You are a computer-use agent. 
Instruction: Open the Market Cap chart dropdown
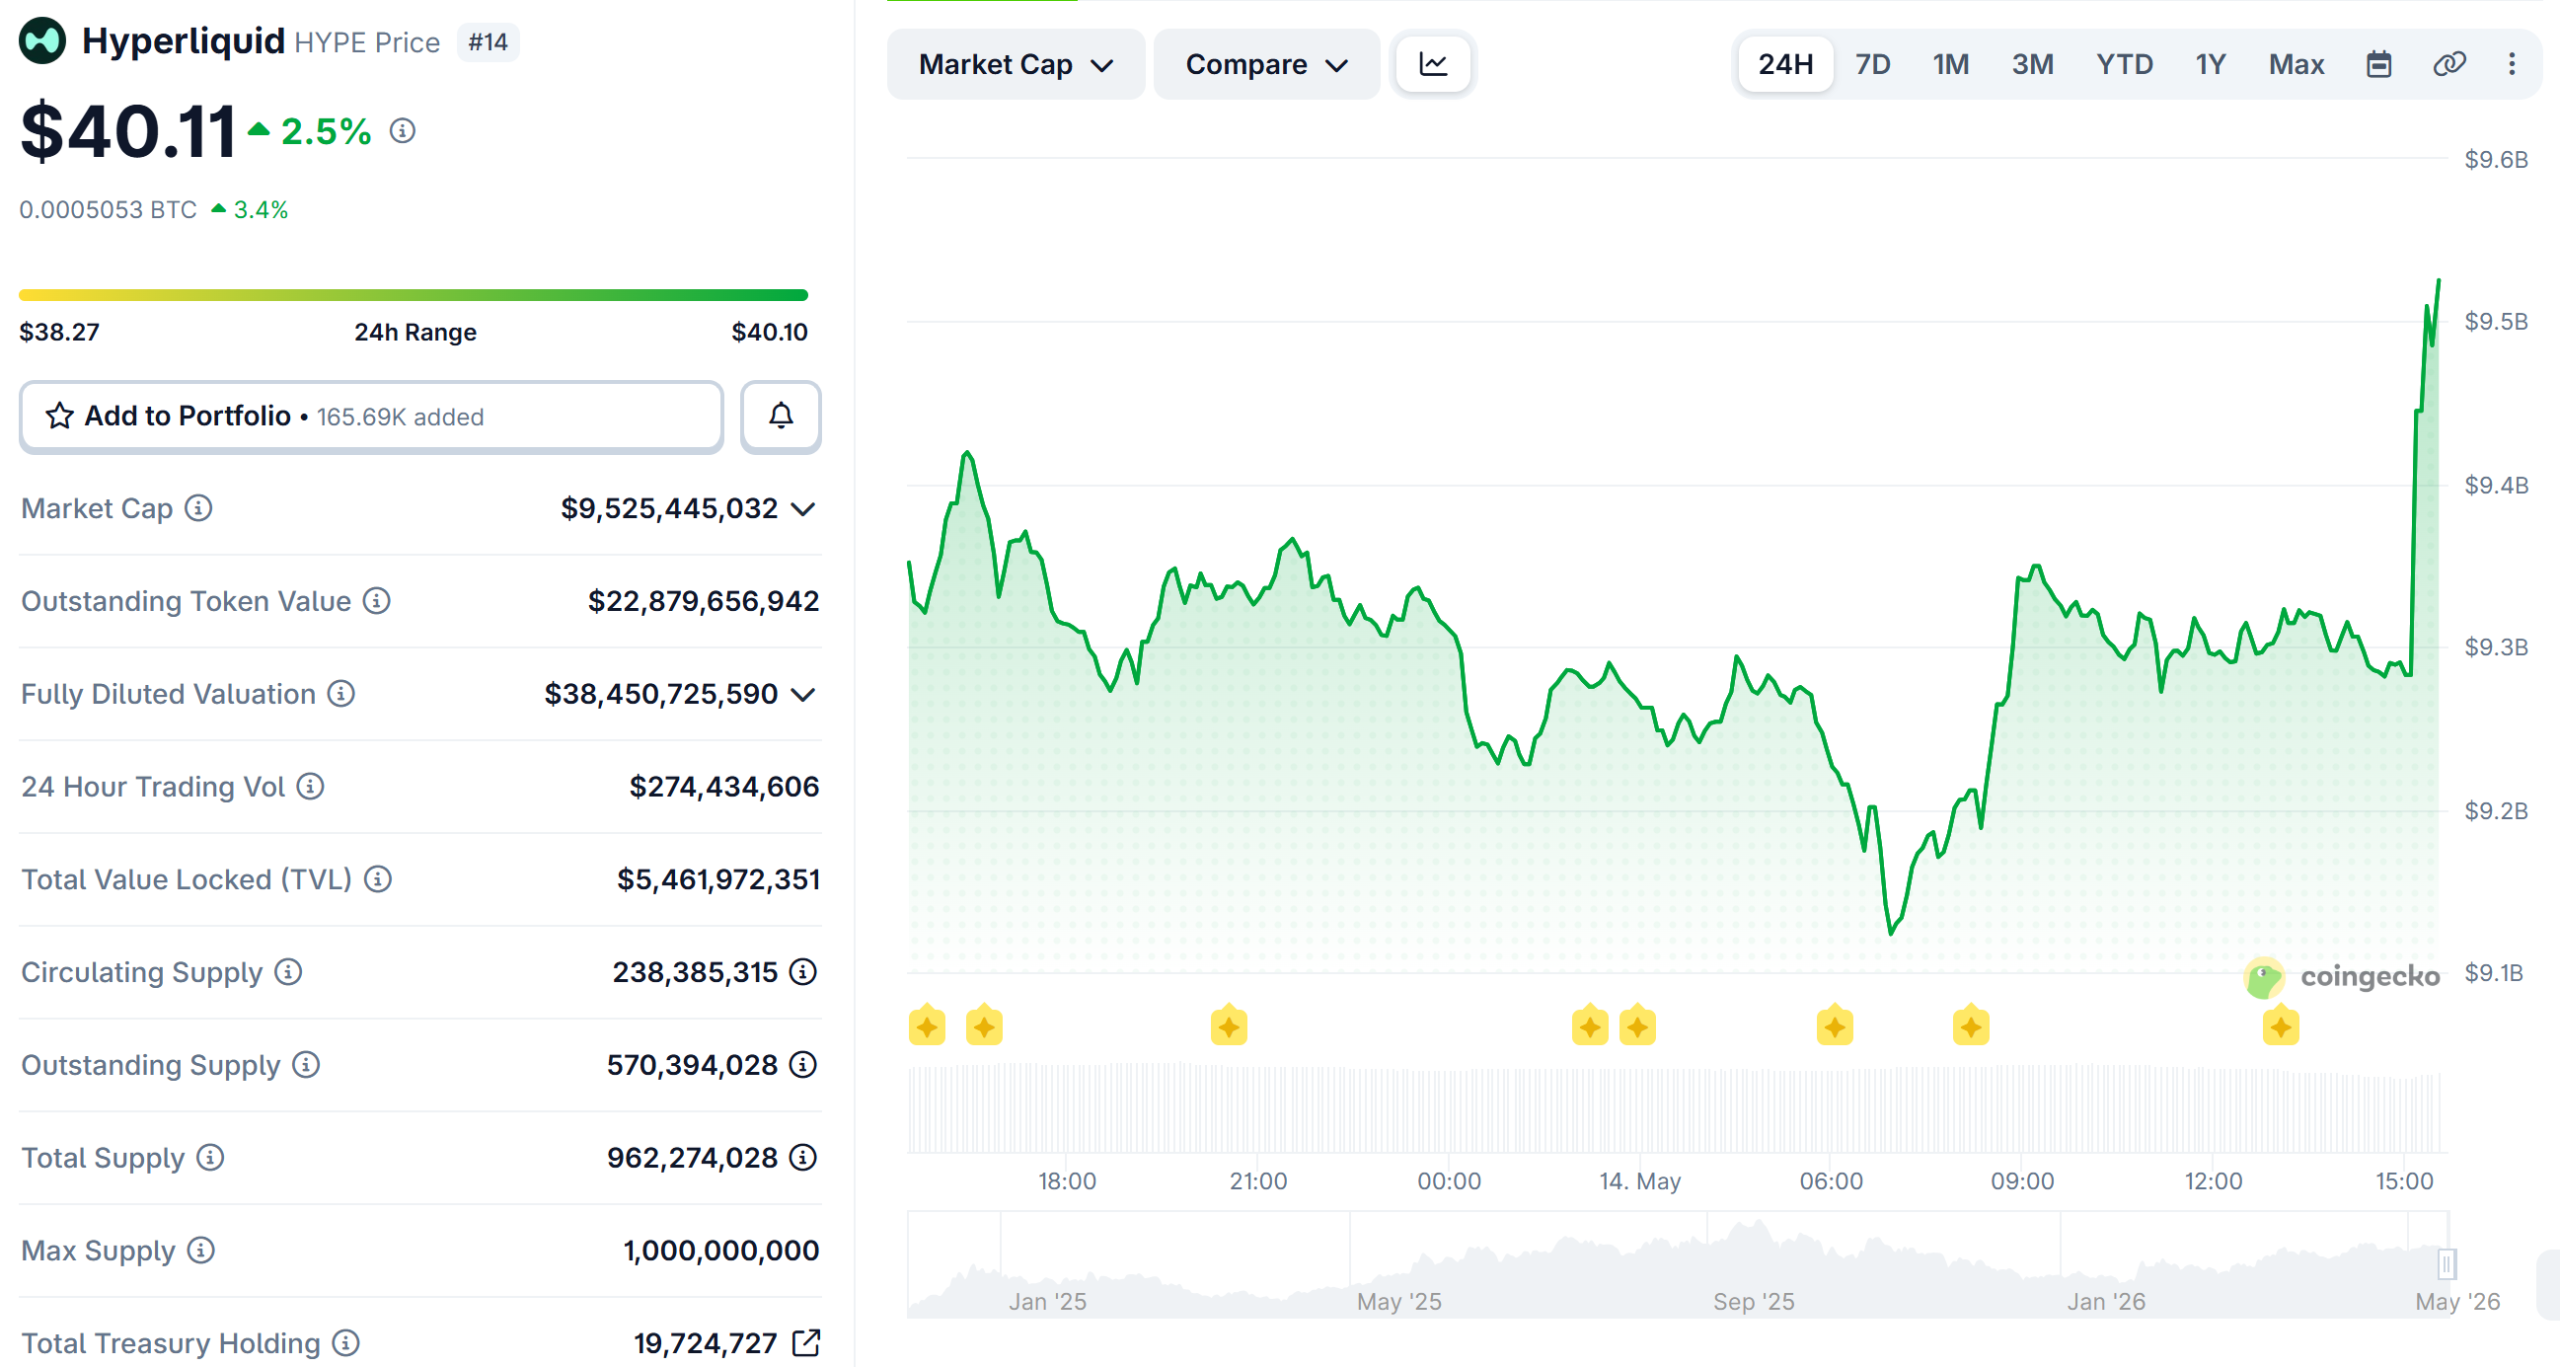pyautogui.click(x=1016, y=64)
